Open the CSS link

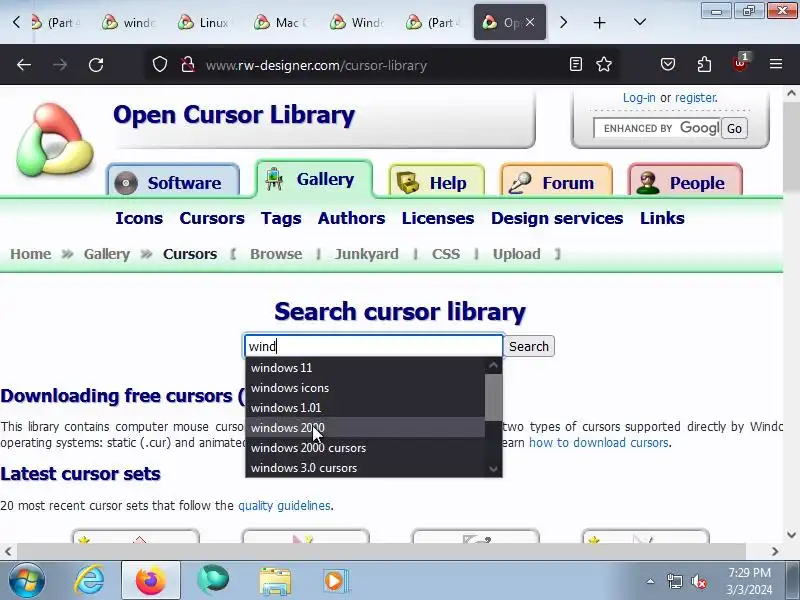pyautogui.click(x=446, y=254)
